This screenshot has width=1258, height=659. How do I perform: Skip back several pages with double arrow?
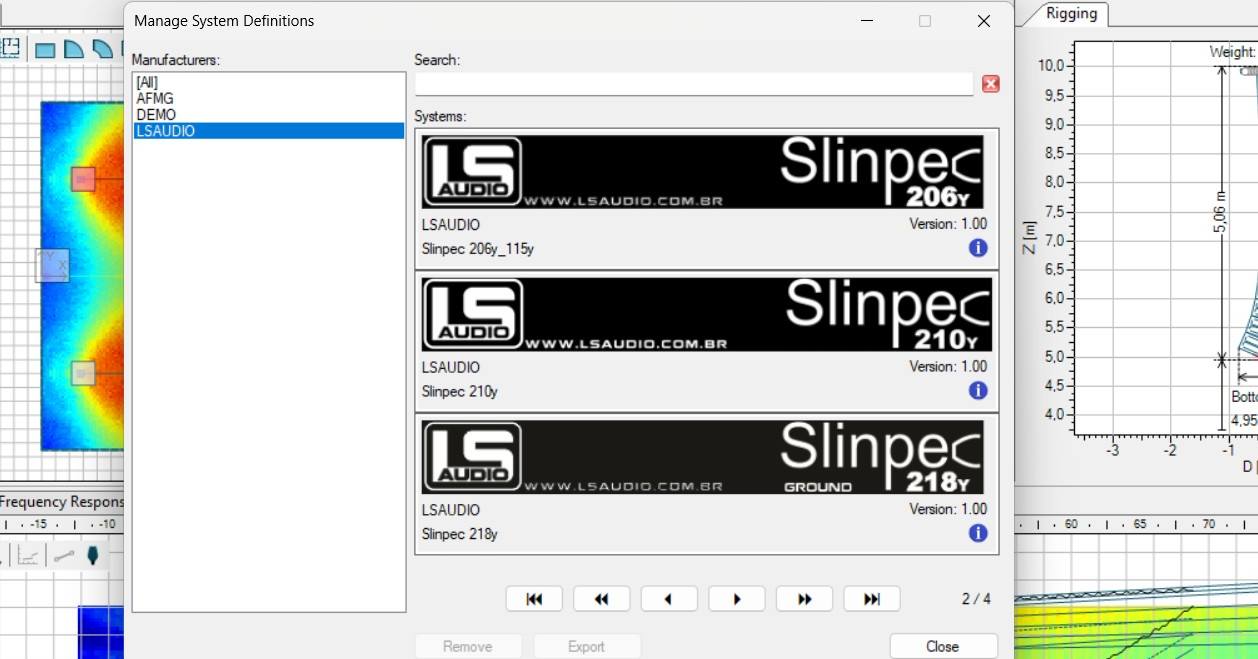pos(601,599)
